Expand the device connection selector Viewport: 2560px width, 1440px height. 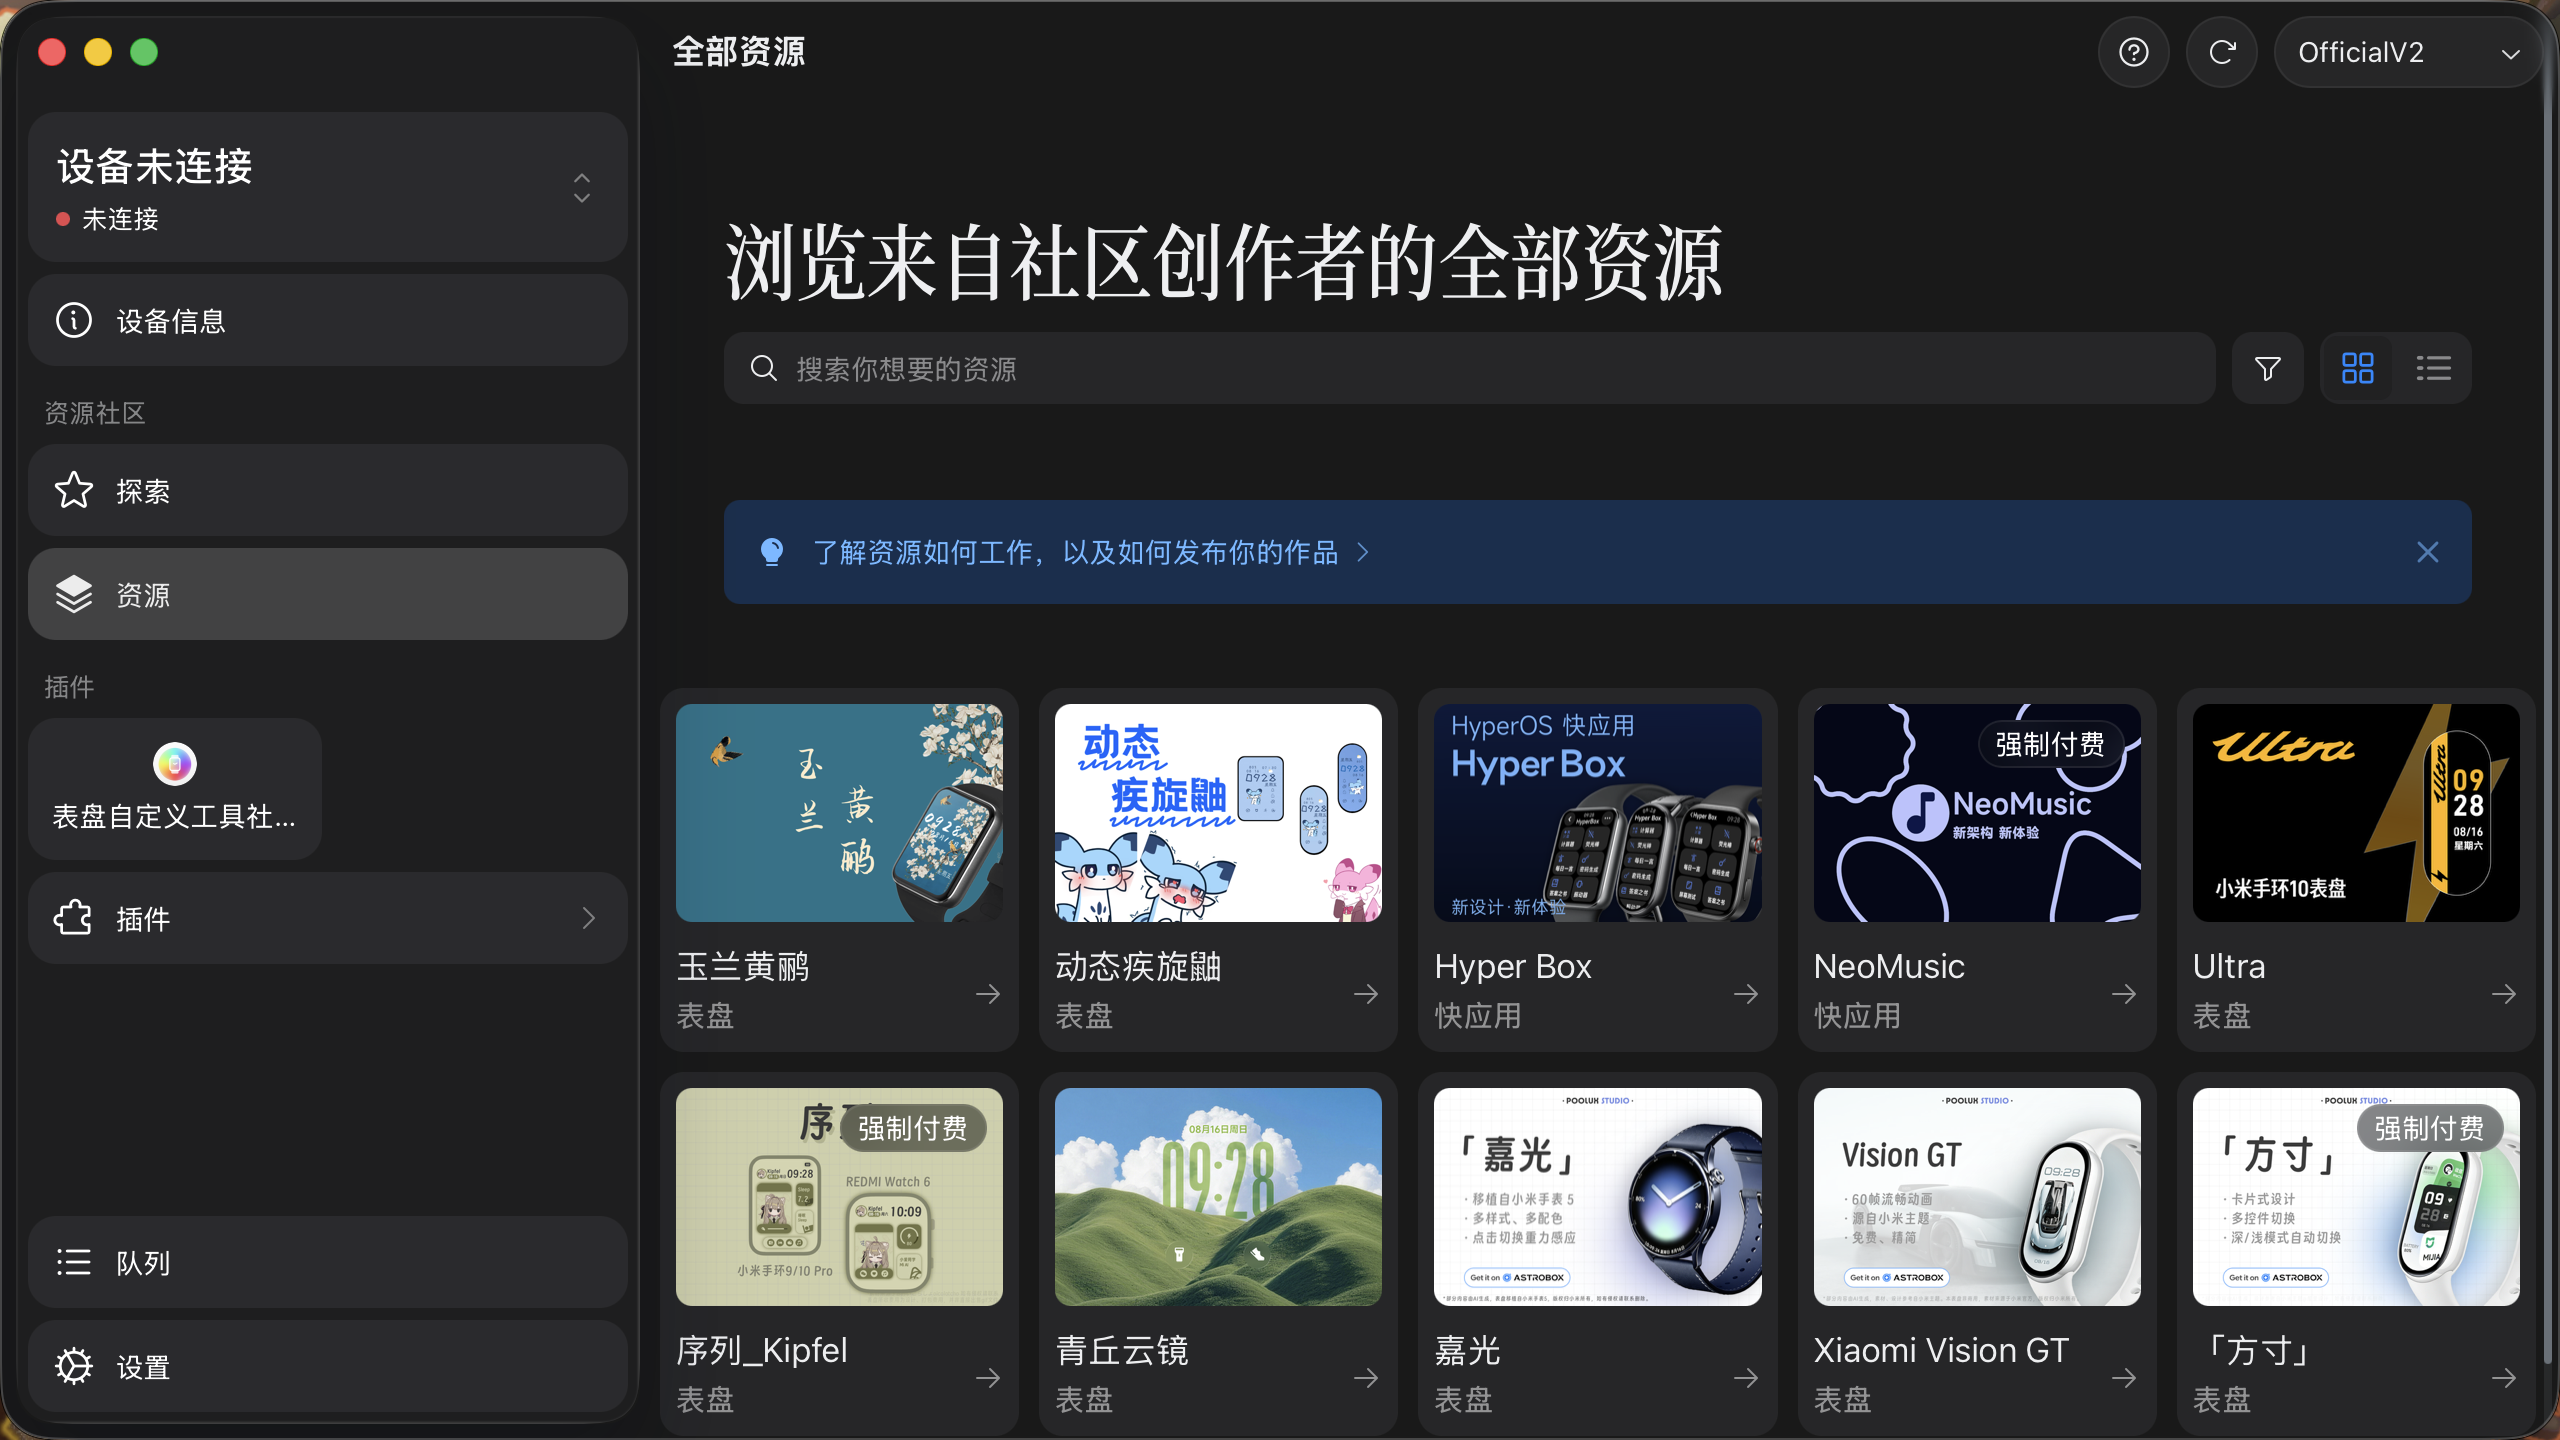328,187
